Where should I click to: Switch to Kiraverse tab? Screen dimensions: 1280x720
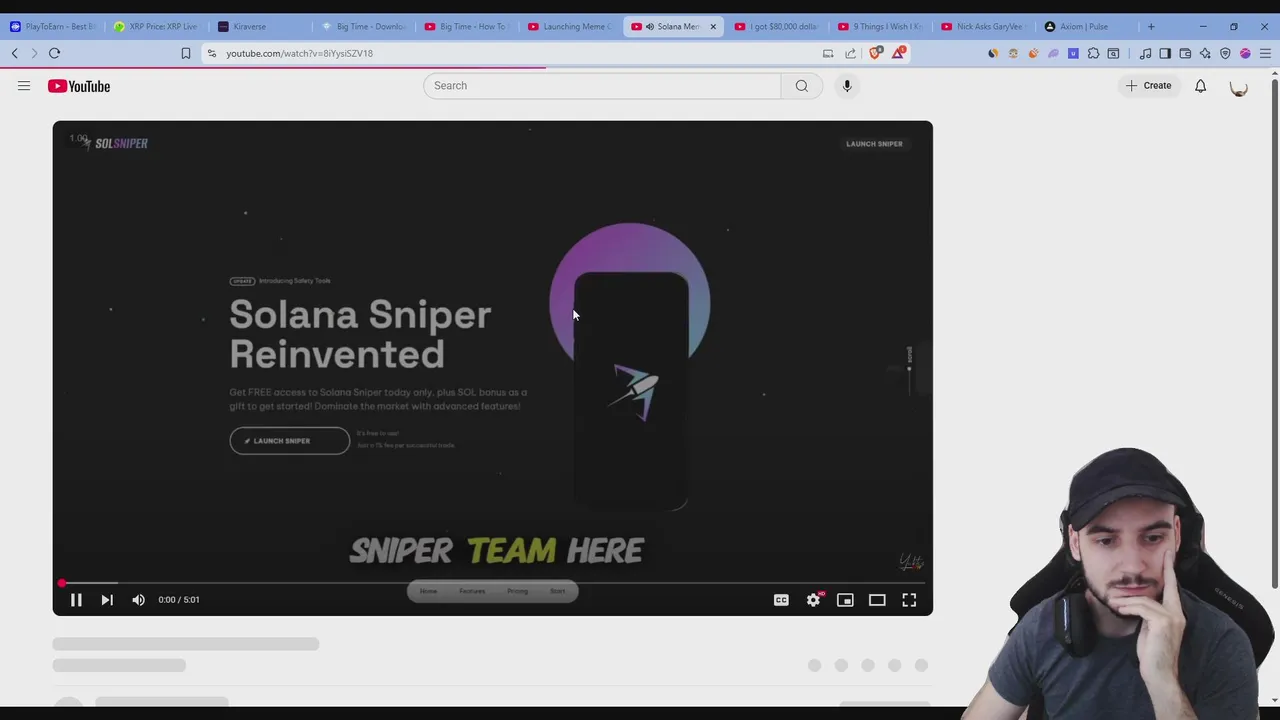[x=260, y=27]
